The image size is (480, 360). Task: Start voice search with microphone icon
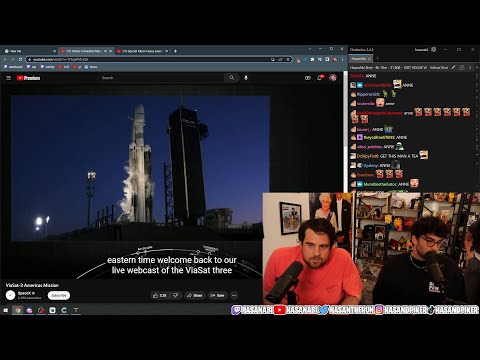tap(246, 78)
